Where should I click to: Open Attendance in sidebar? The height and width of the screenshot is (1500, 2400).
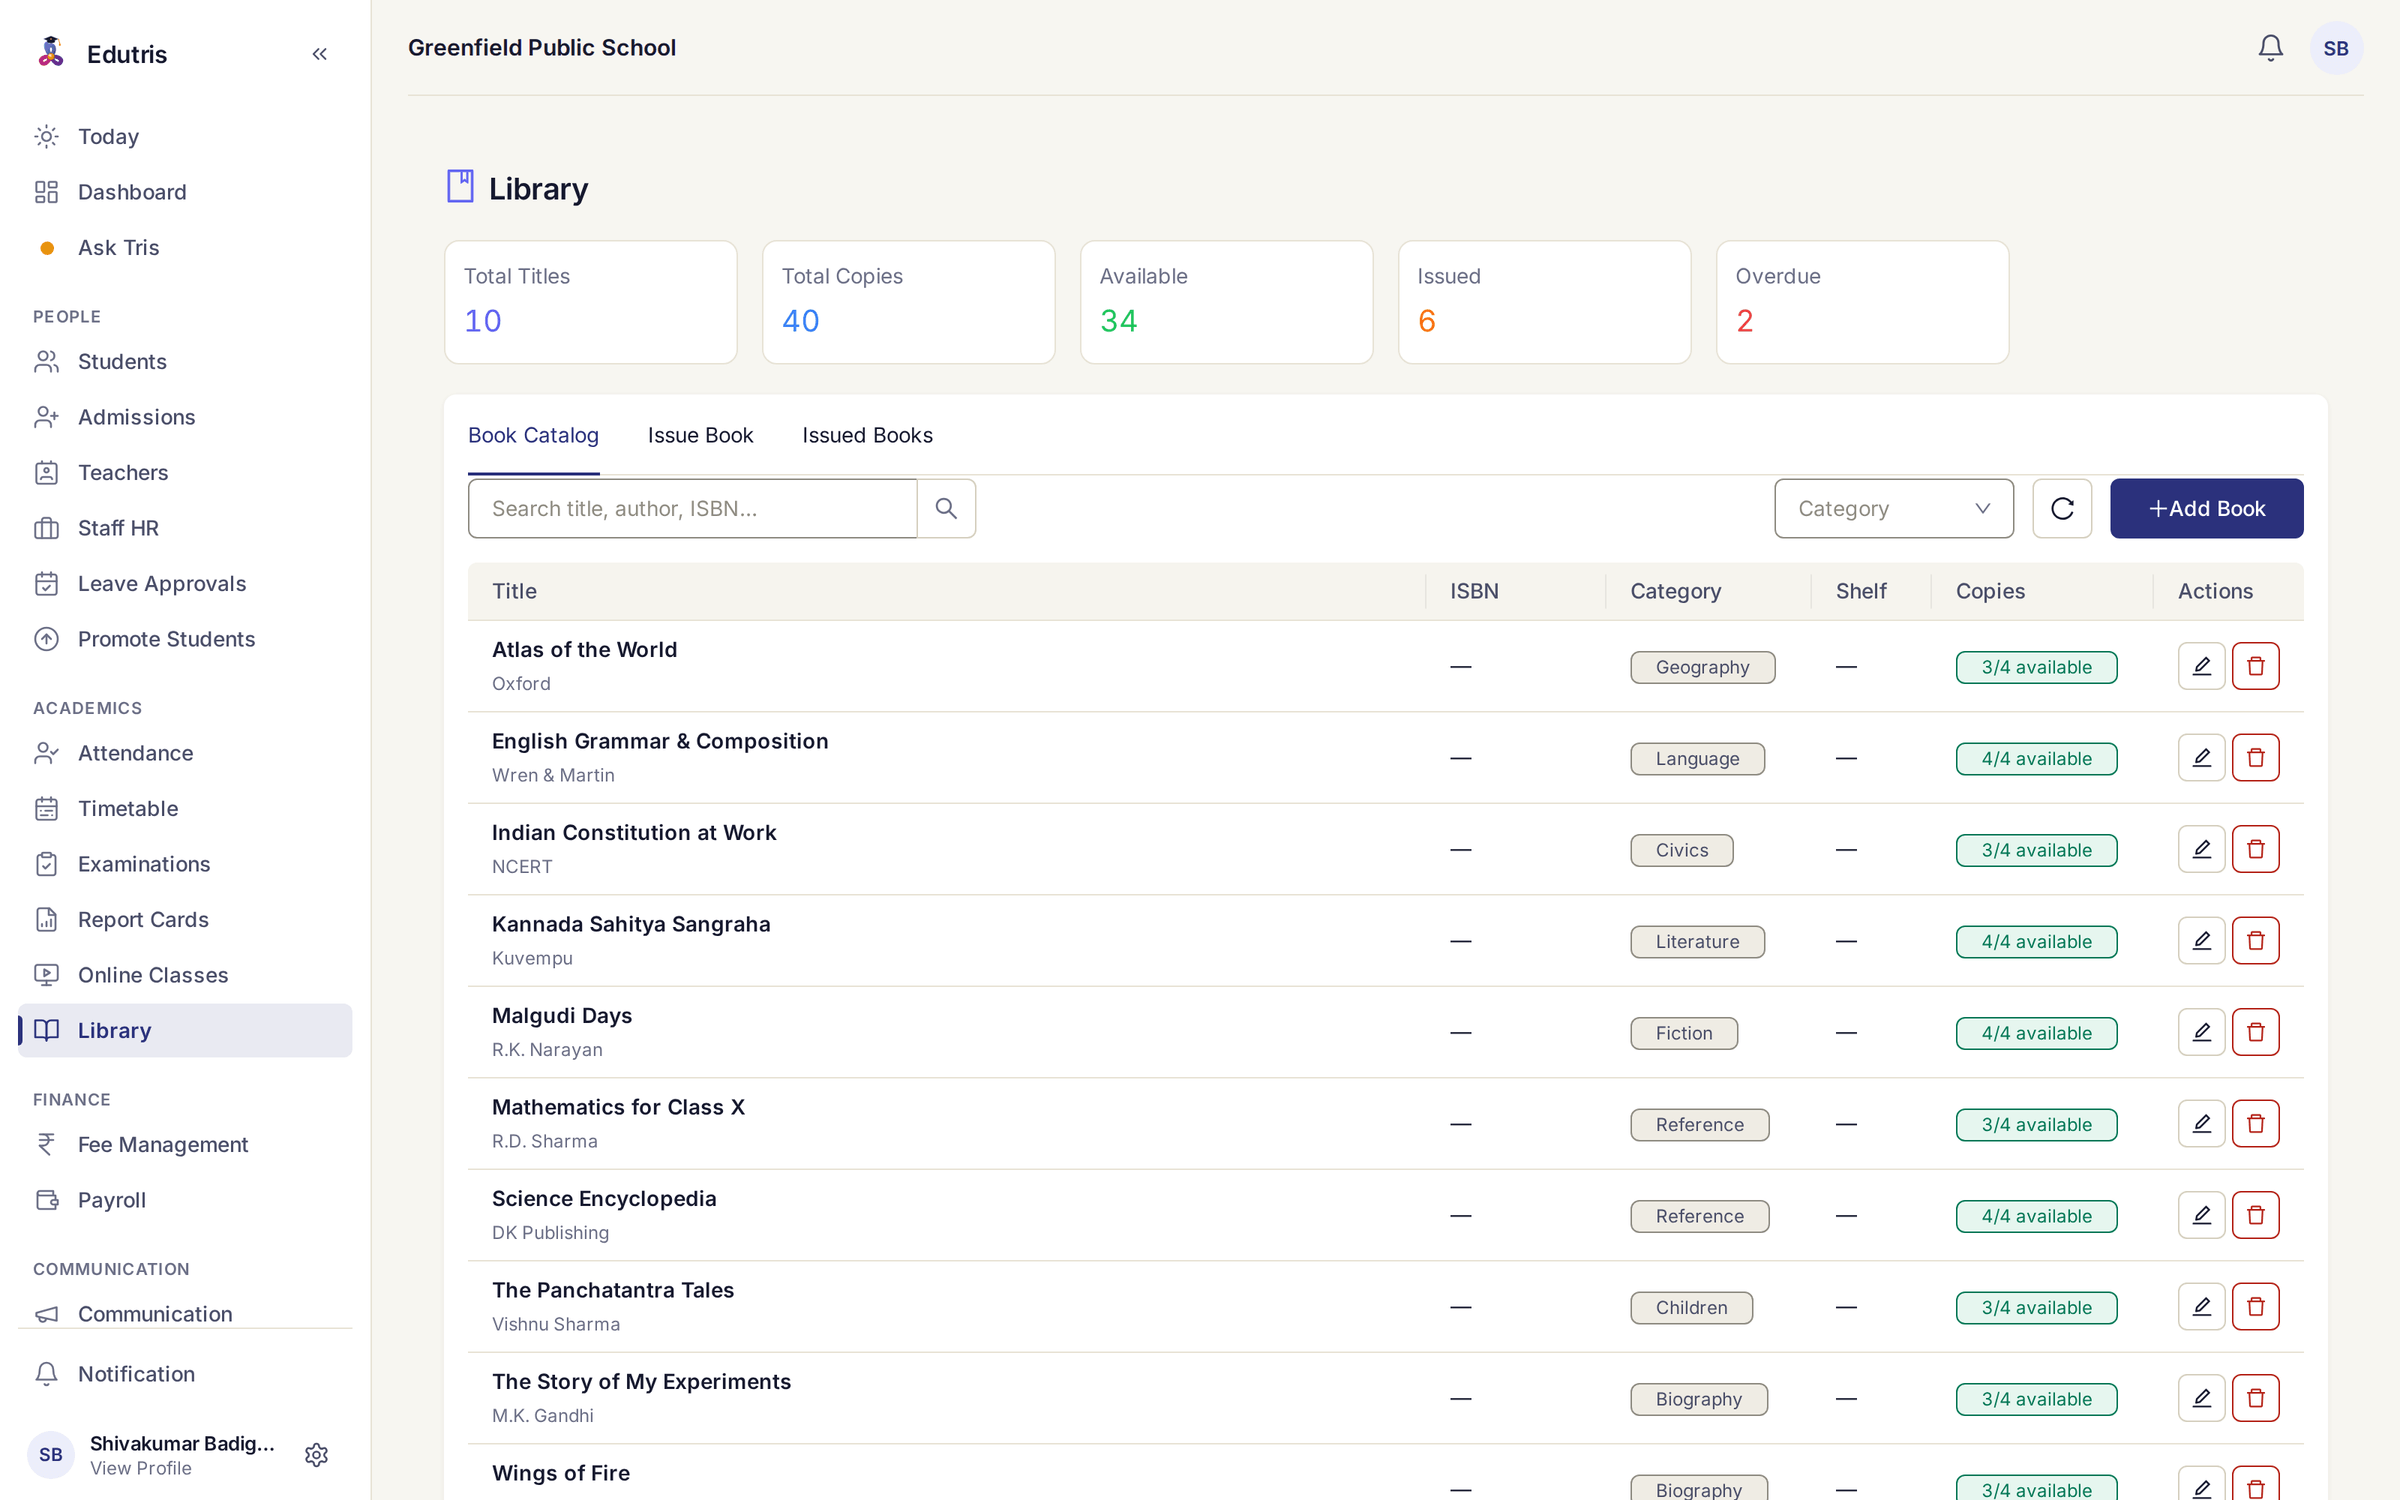(185, 753)
